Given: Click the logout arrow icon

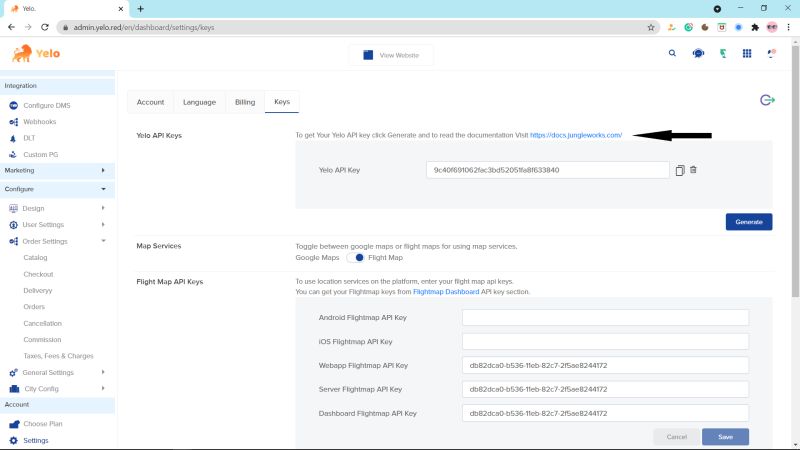Looking at the screenshot, I should pyautogui.click(x=767, y=100).
